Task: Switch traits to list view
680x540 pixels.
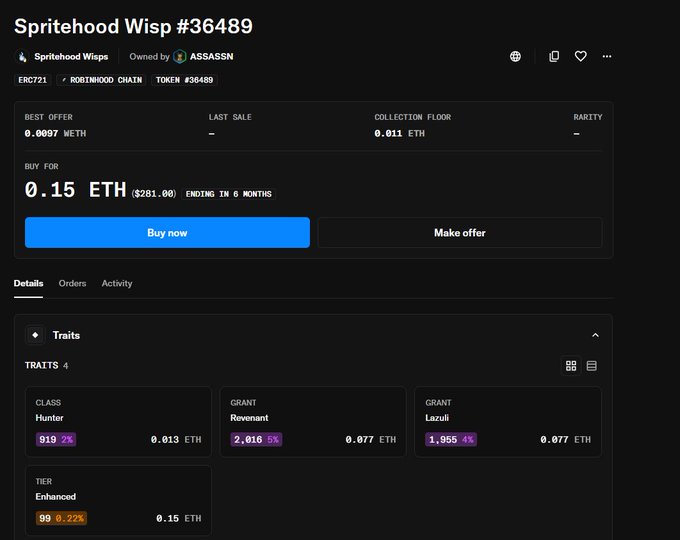Action: tap(592, 366)
